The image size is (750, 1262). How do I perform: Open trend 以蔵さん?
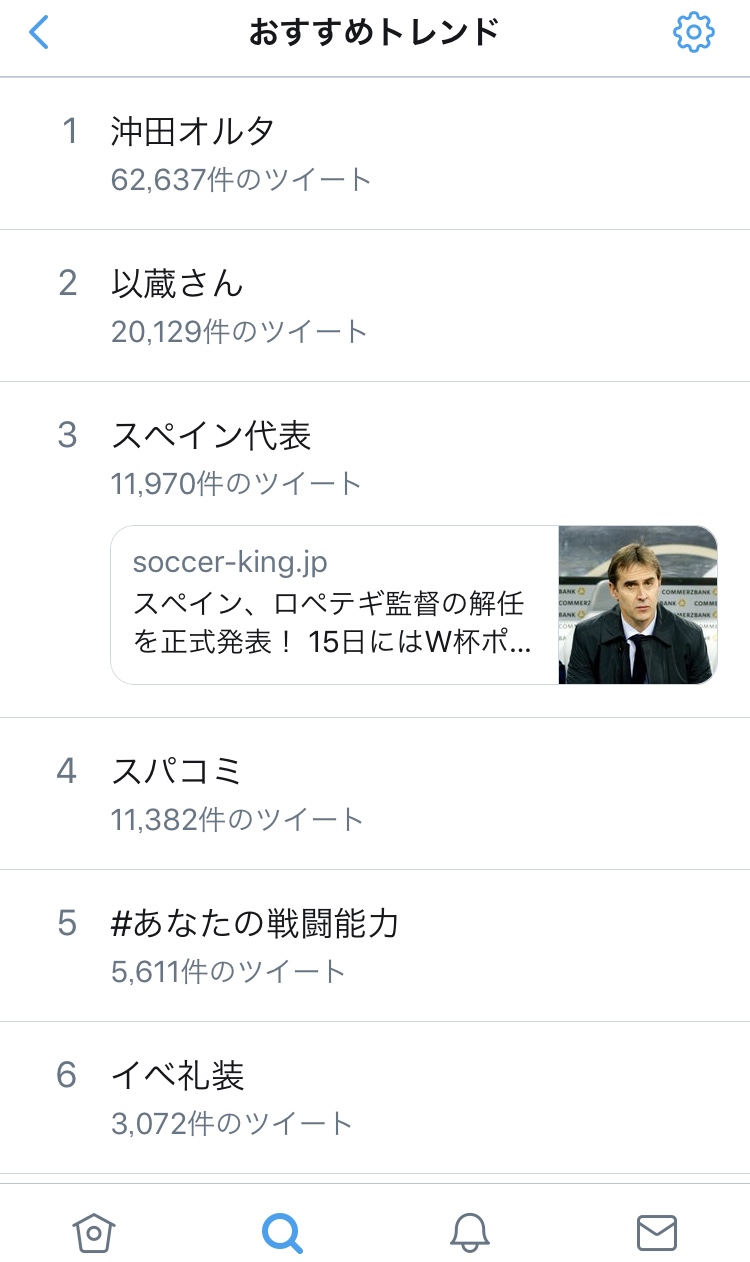[x=177, y=284]
